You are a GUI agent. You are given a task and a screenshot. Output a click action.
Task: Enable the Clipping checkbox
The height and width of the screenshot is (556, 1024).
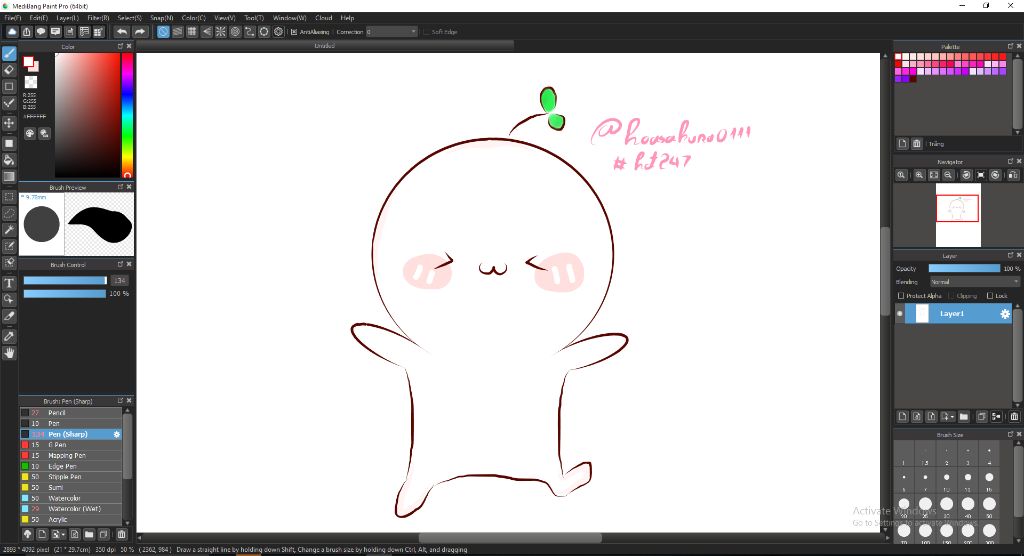(952, 296)
